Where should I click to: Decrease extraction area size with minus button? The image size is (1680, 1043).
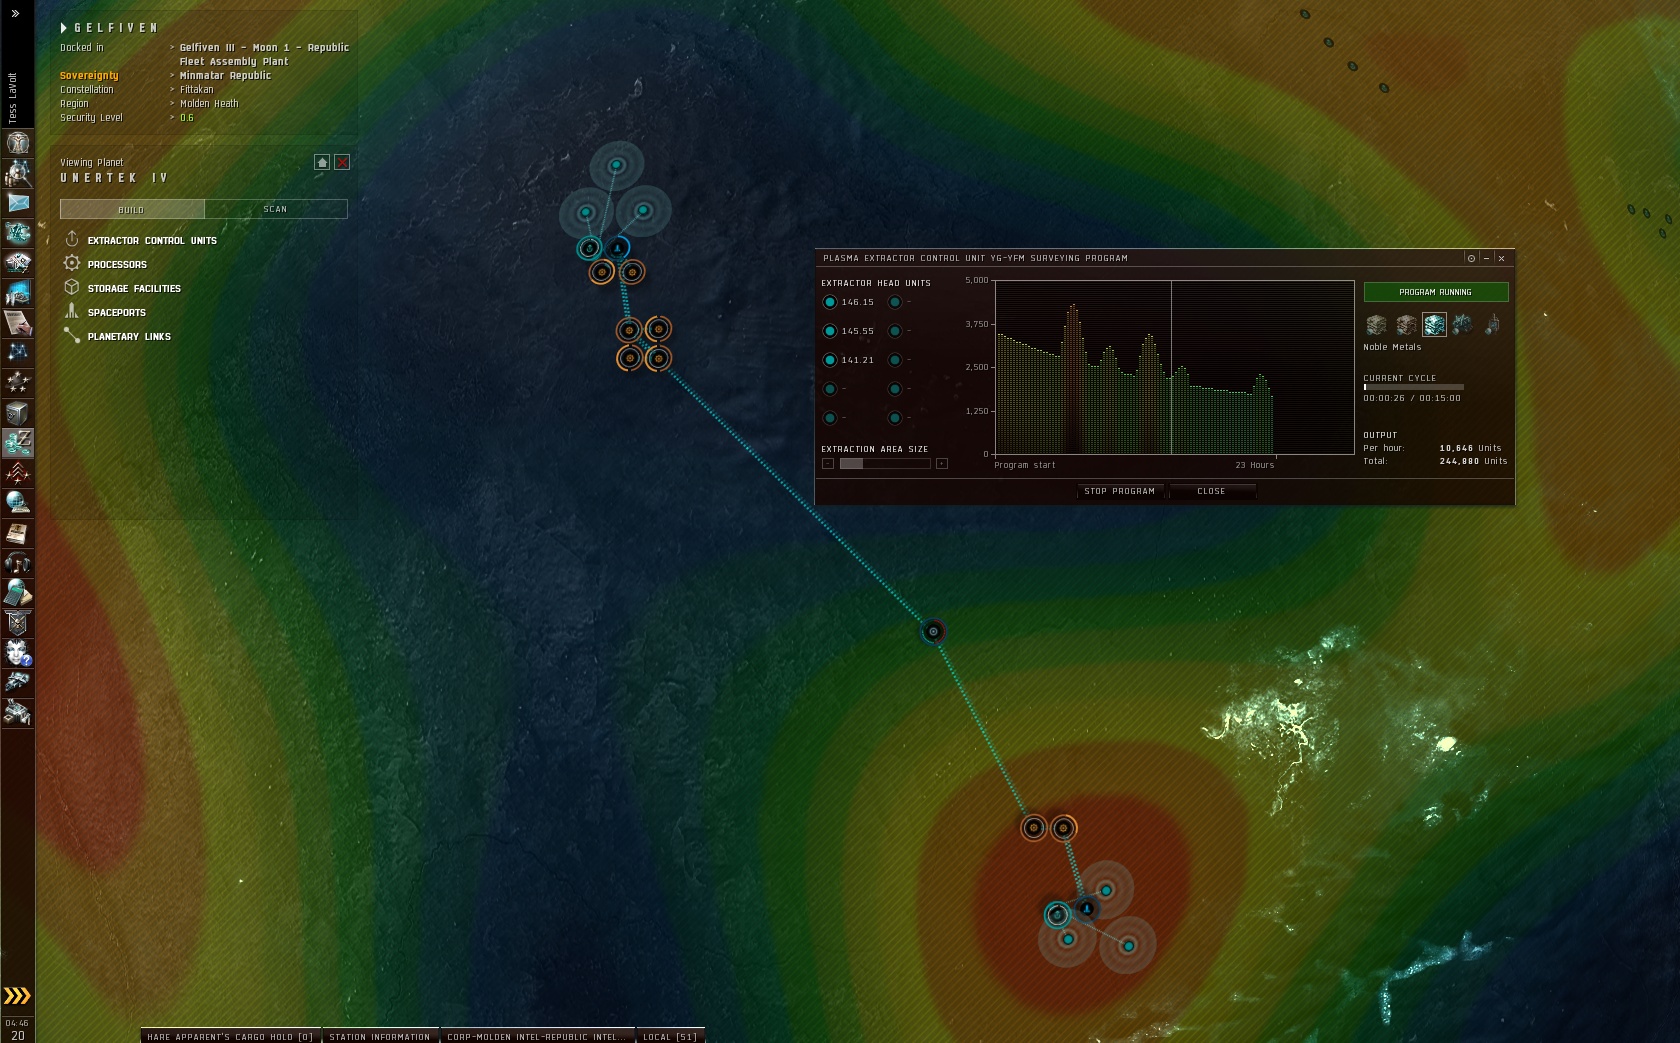pos(828,464)
